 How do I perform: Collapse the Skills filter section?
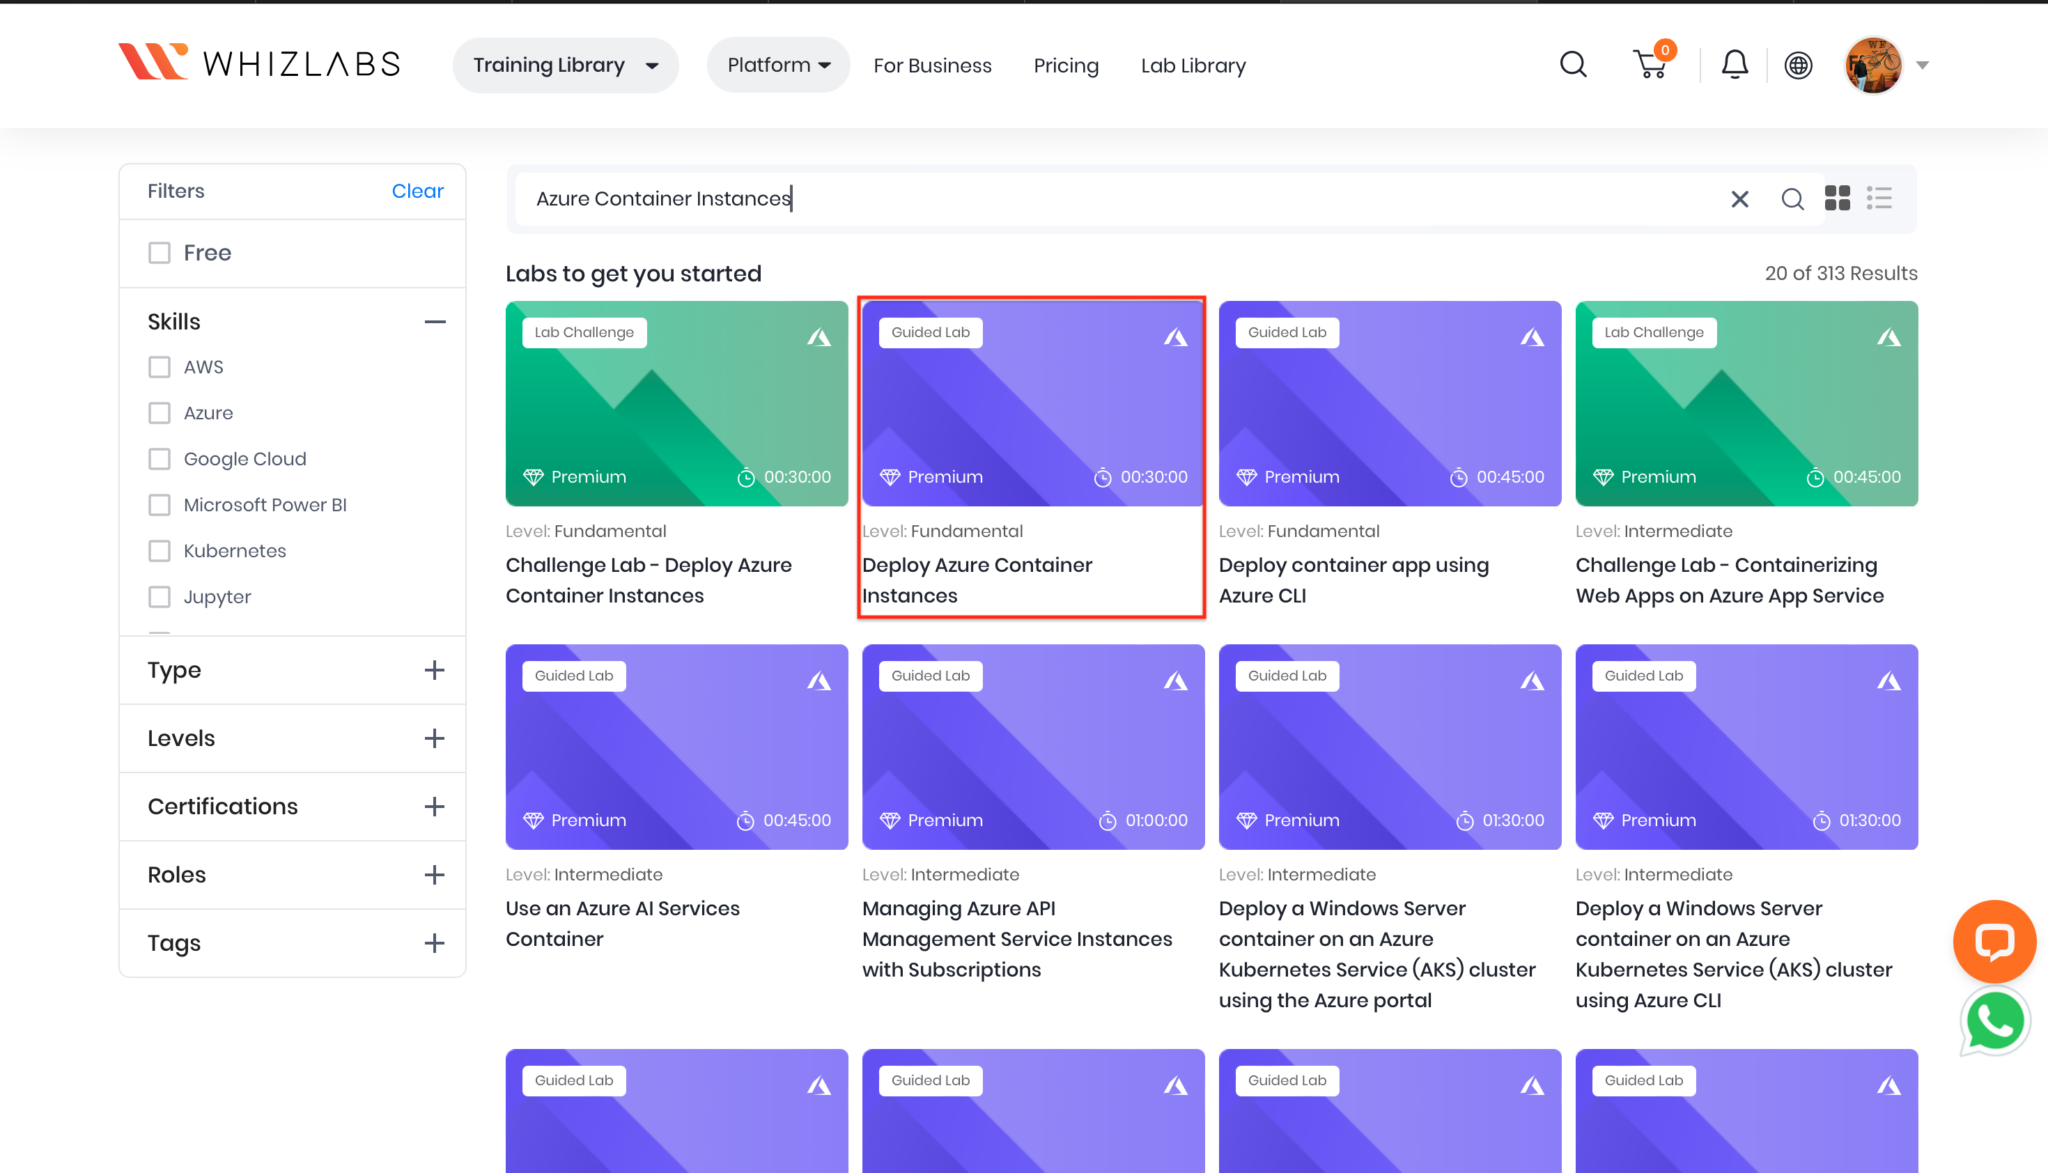click(435, 321)
